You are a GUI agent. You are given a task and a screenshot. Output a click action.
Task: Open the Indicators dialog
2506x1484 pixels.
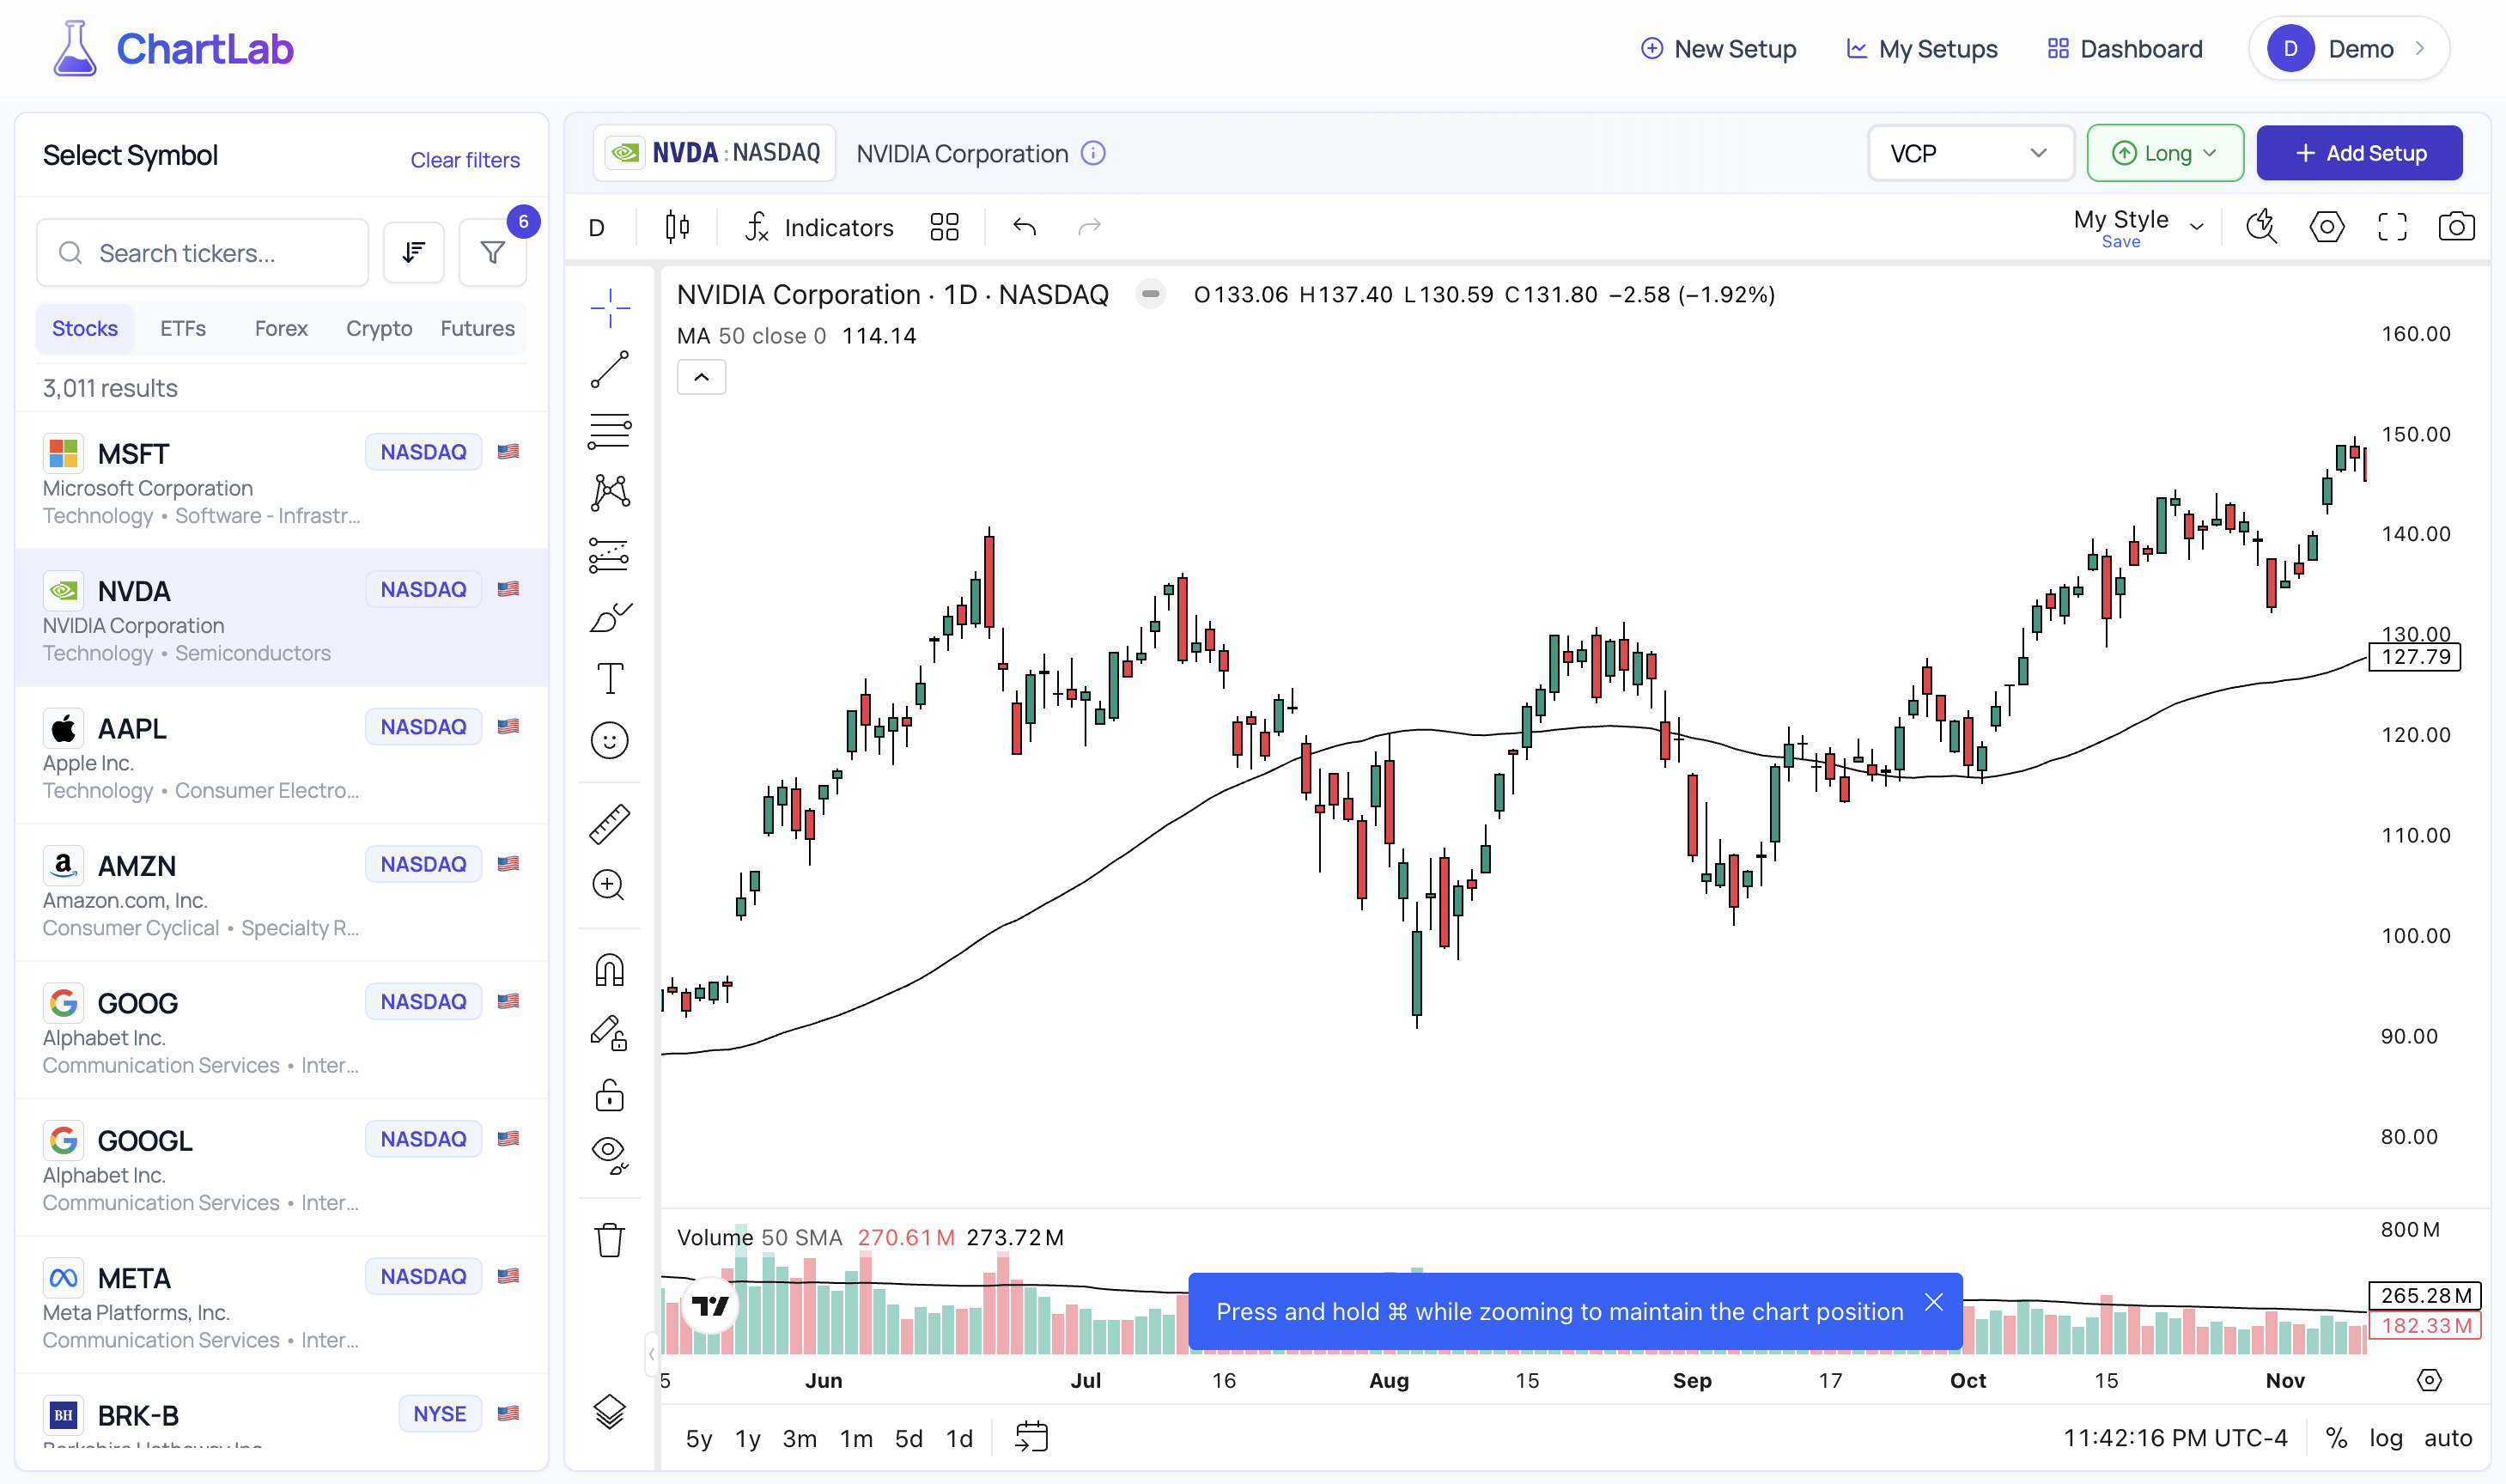pos(819,228)
